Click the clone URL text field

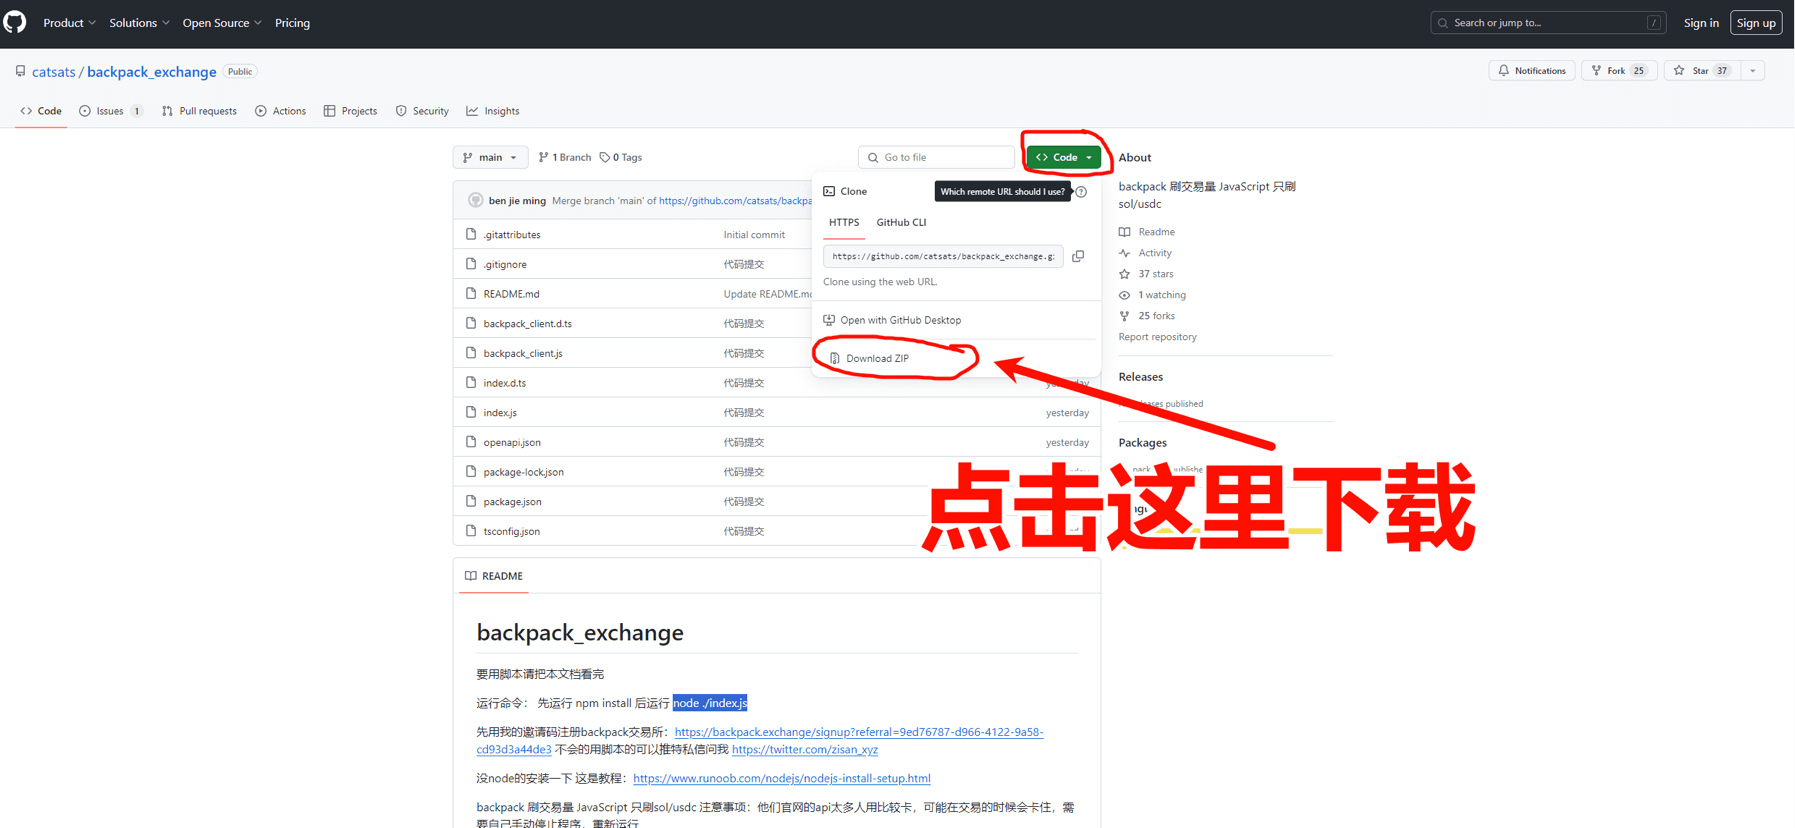943,256
